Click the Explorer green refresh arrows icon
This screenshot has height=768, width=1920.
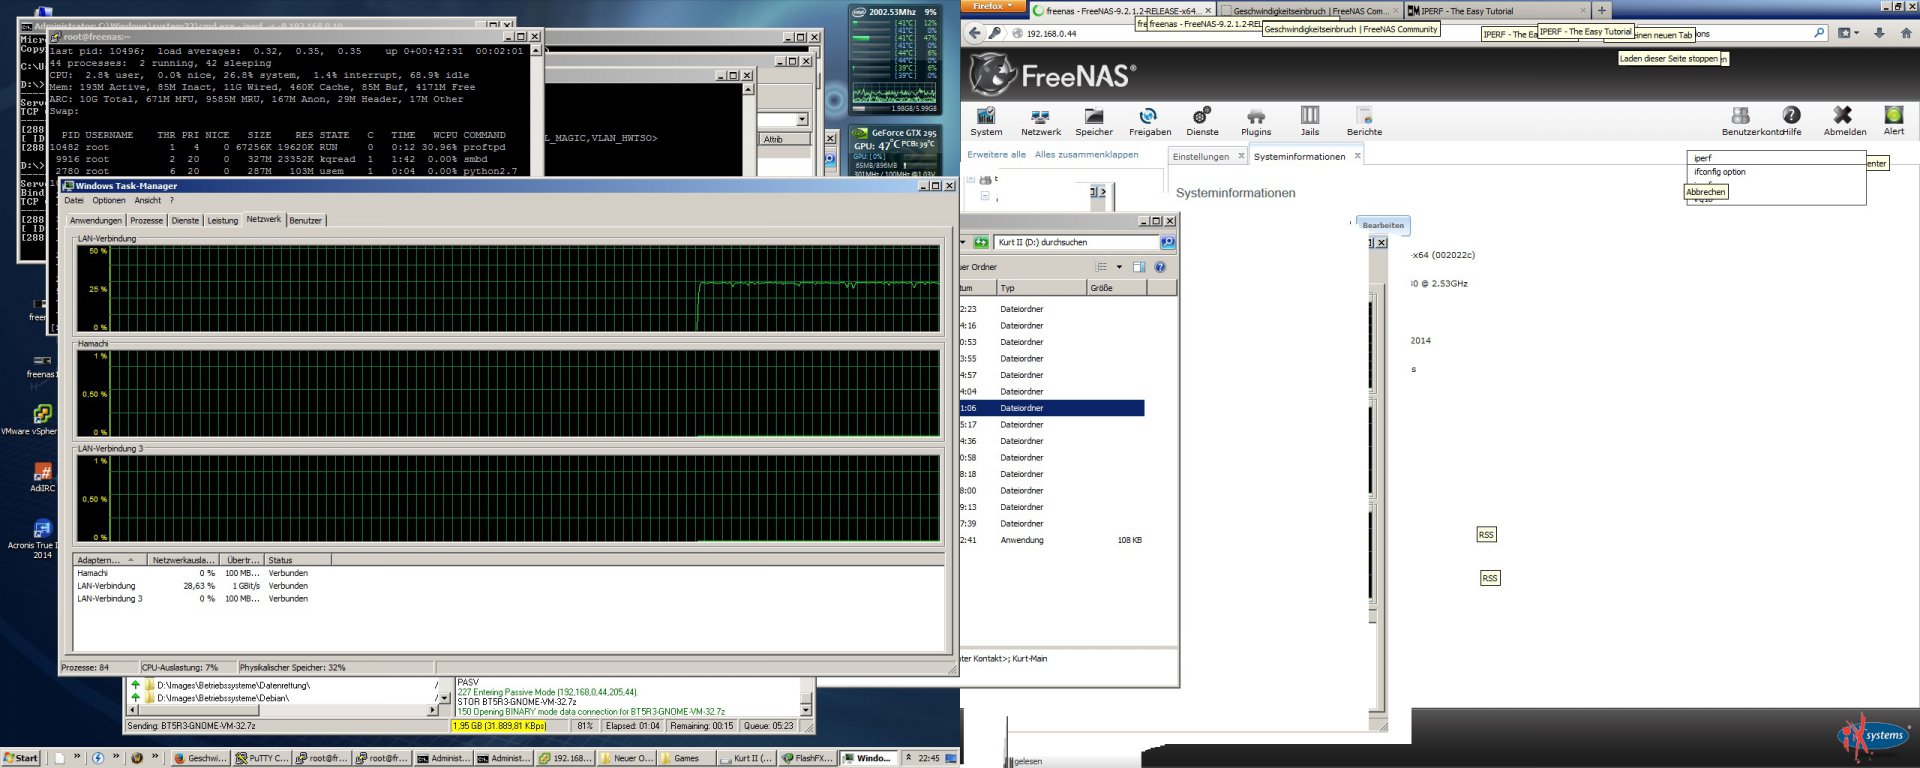tap(981, 242)
